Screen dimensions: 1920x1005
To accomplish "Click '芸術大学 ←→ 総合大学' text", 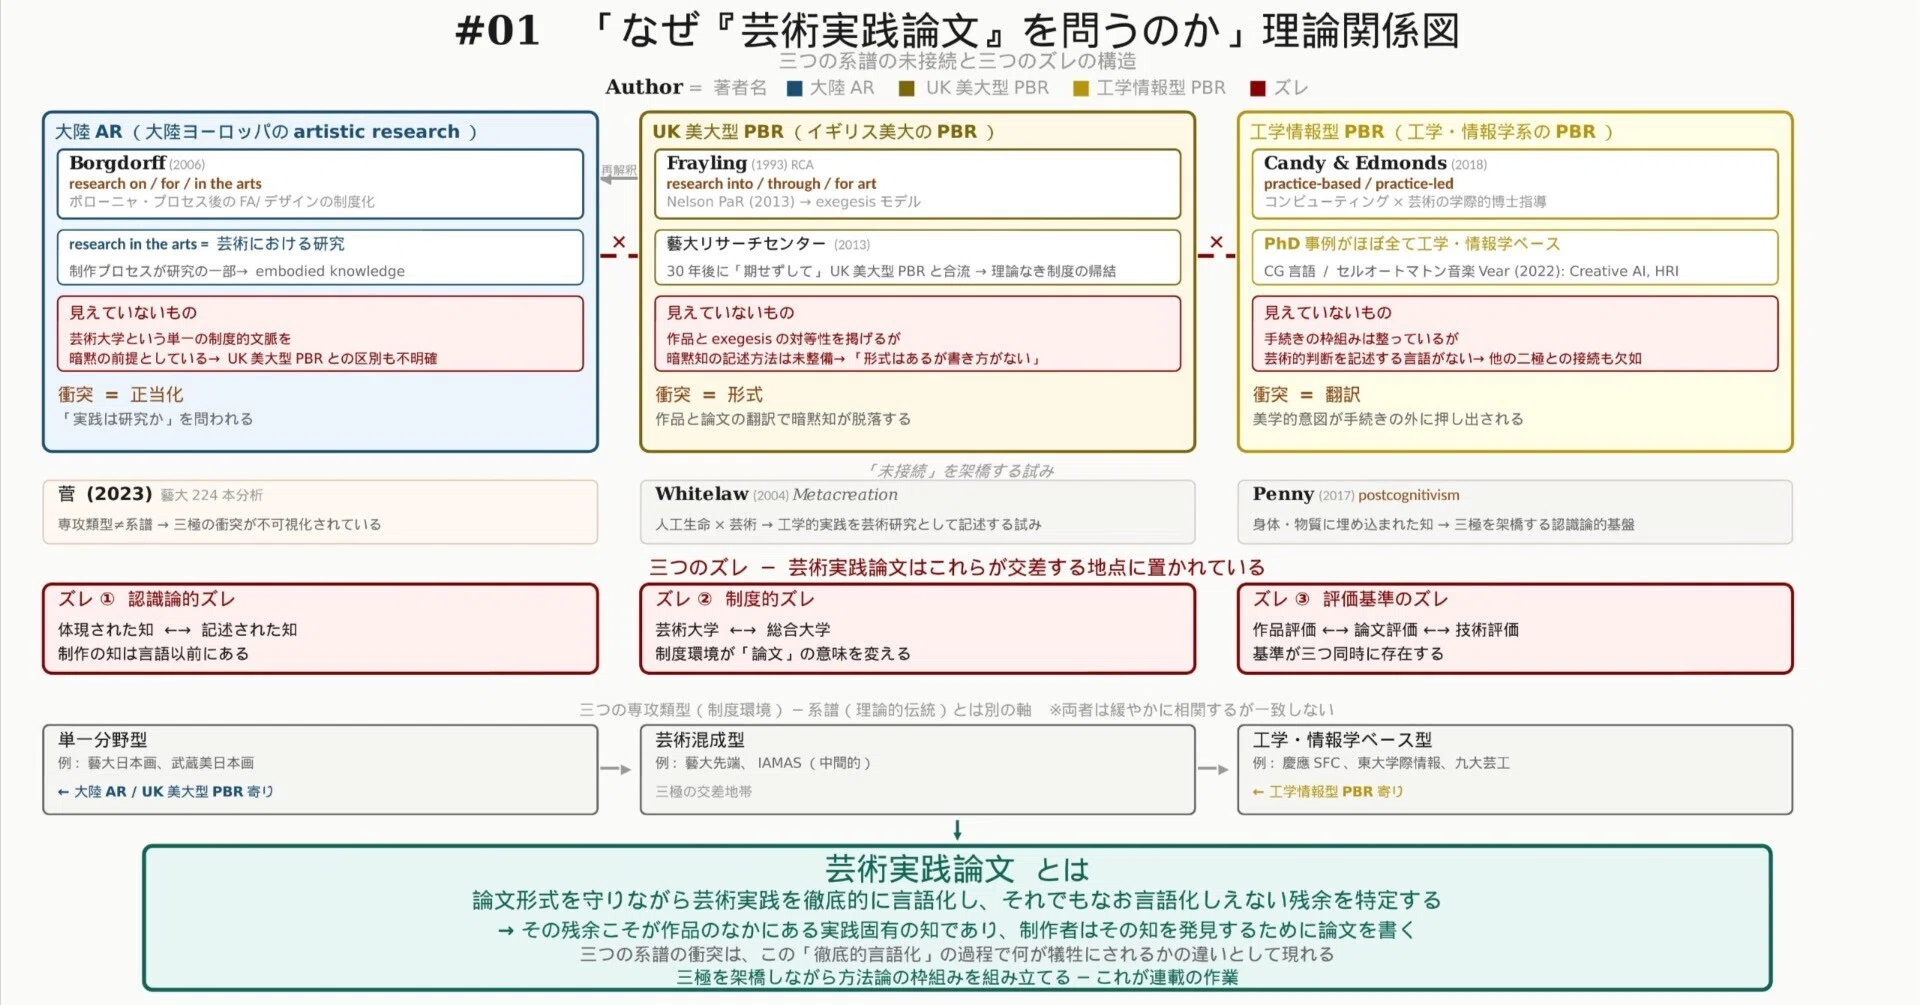I will [743, 630].
